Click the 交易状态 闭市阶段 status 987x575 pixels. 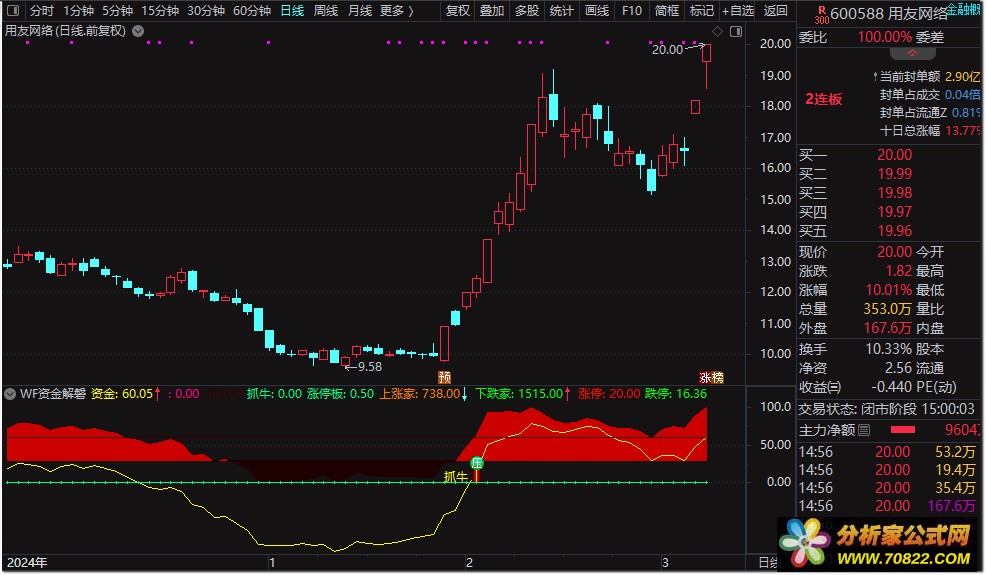888,409
